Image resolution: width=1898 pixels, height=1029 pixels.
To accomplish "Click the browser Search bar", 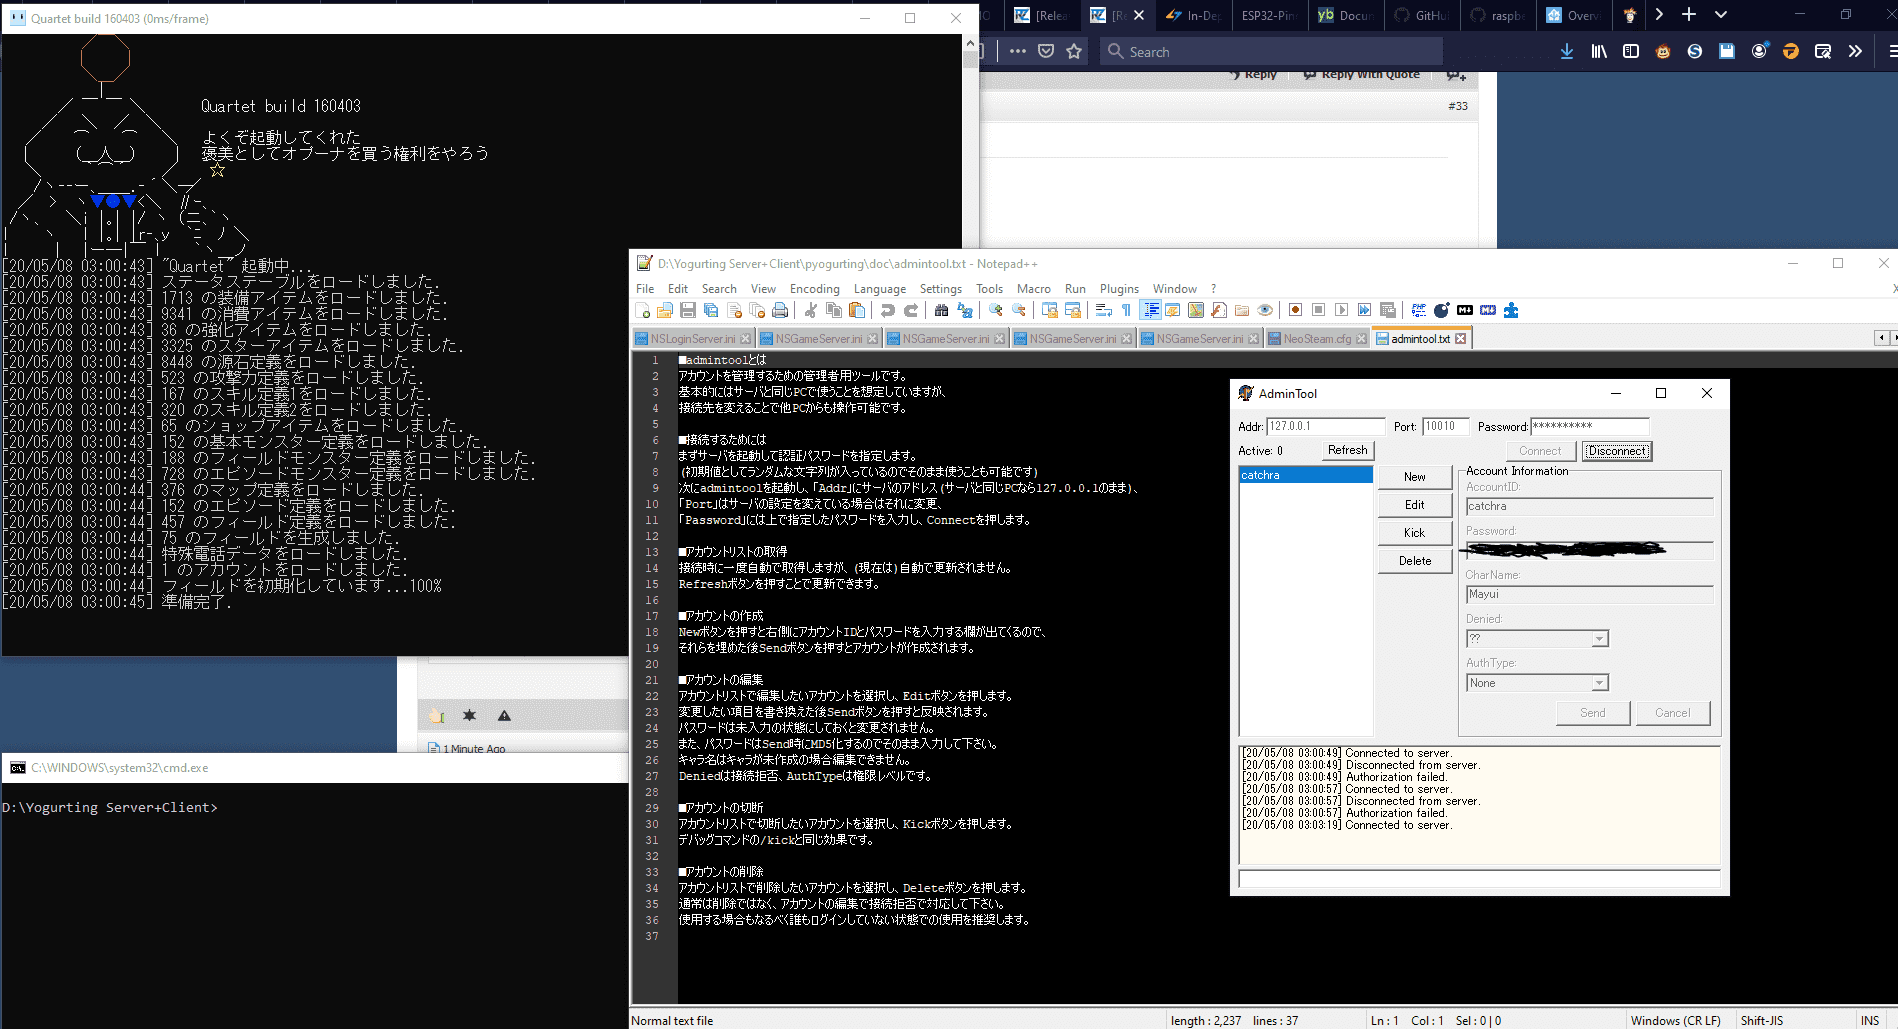I will tap(1270, 52).
